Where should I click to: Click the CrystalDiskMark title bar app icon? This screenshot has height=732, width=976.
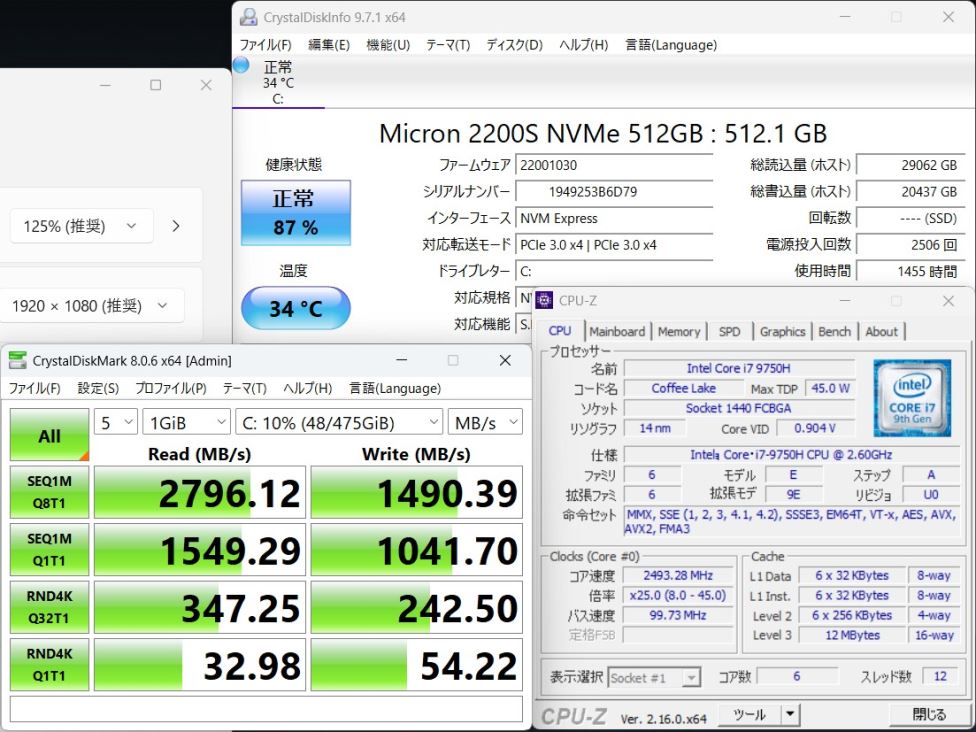click(x=18, y=361)
